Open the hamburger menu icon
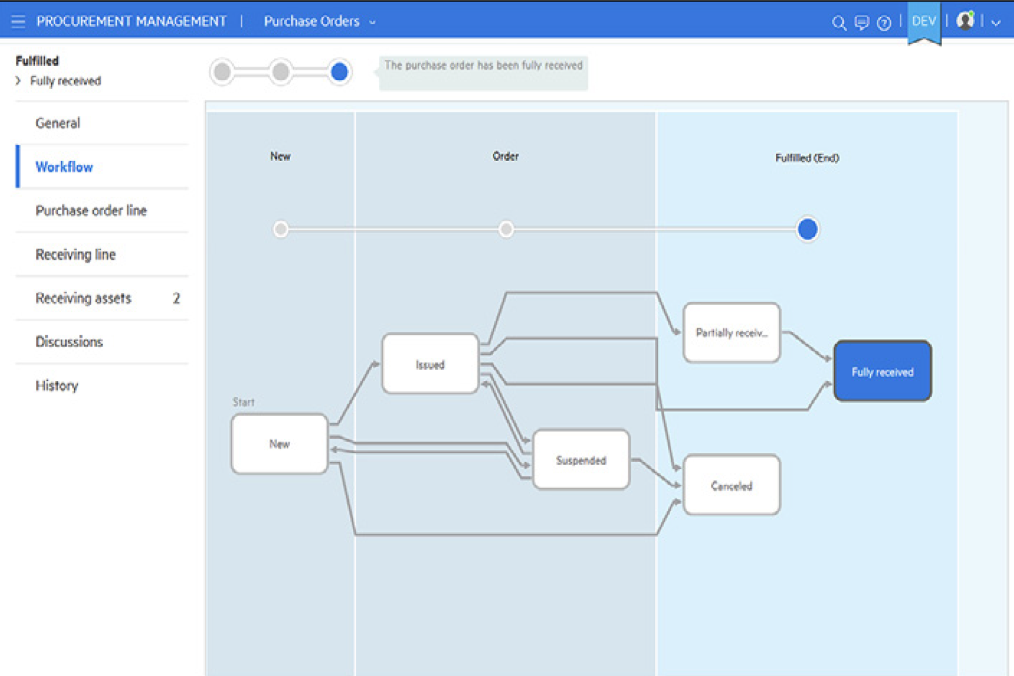Viewport: 1014px width, 676px height. 18,20
